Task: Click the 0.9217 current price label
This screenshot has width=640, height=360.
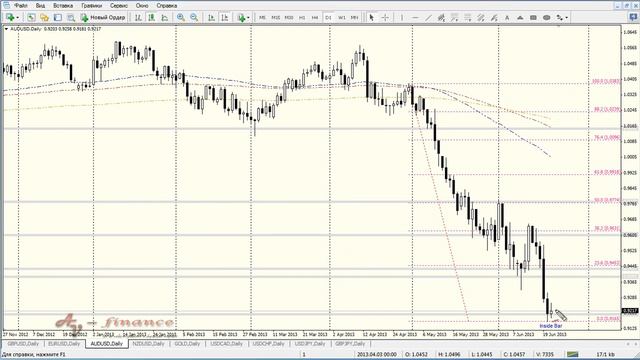Action: (x=629, y=311)
